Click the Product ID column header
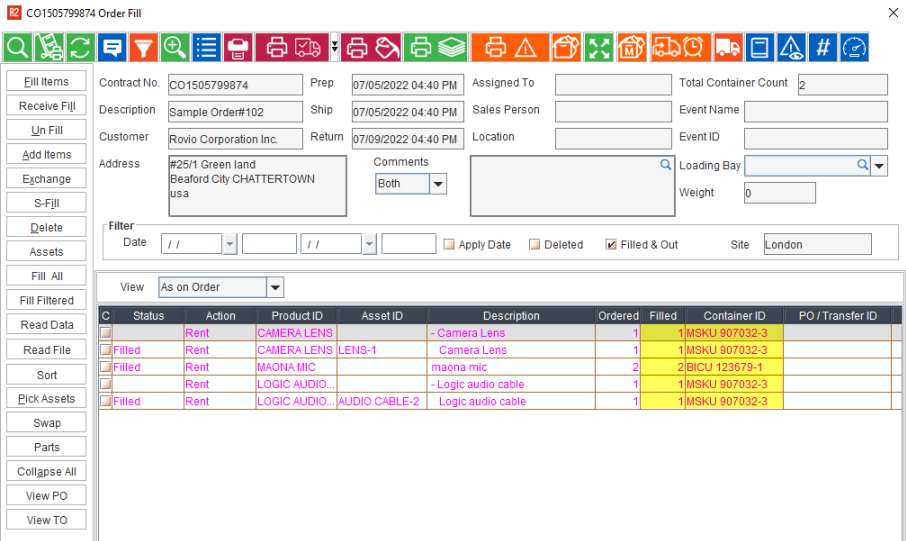Viewport: 906px width, 541px height. (297, 316)
